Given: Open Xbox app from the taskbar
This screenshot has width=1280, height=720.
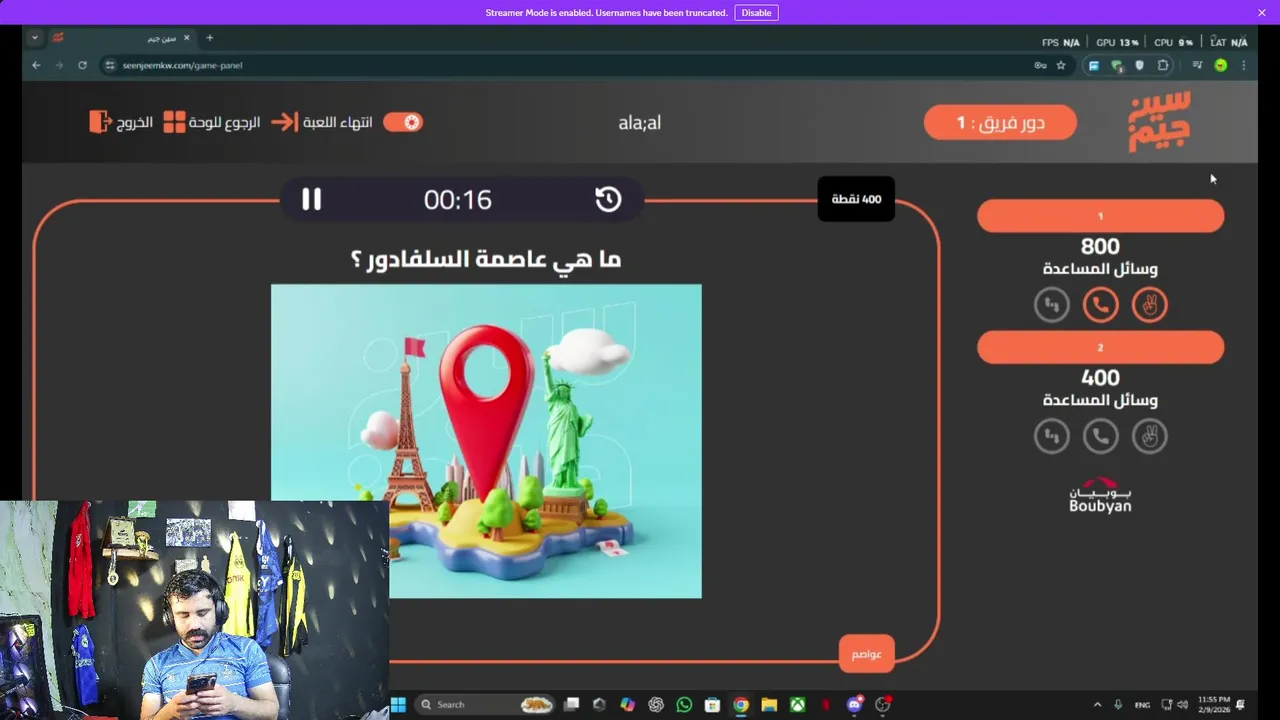Looking at the screenshot, I should pyautogui.click(x=797, y=704).
